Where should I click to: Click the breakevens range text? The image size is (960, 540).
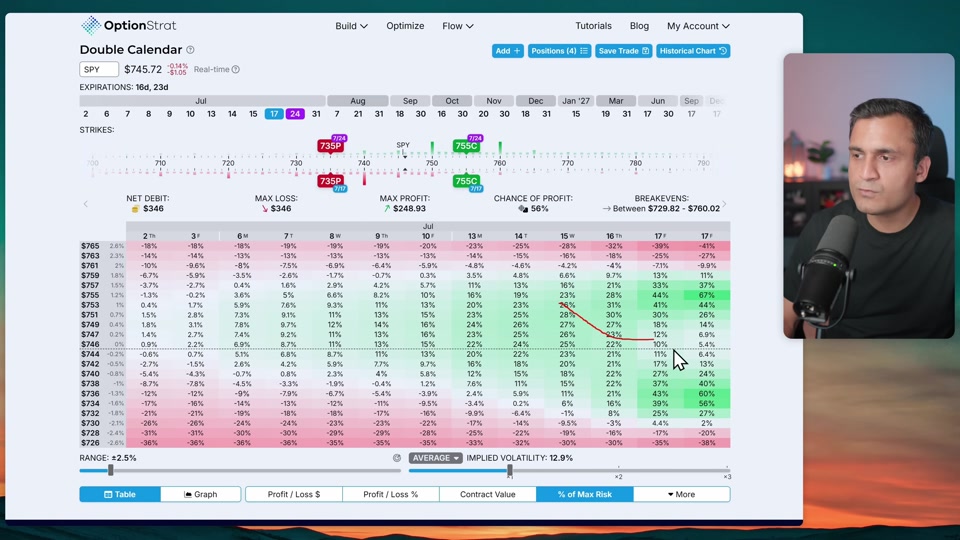666,209
